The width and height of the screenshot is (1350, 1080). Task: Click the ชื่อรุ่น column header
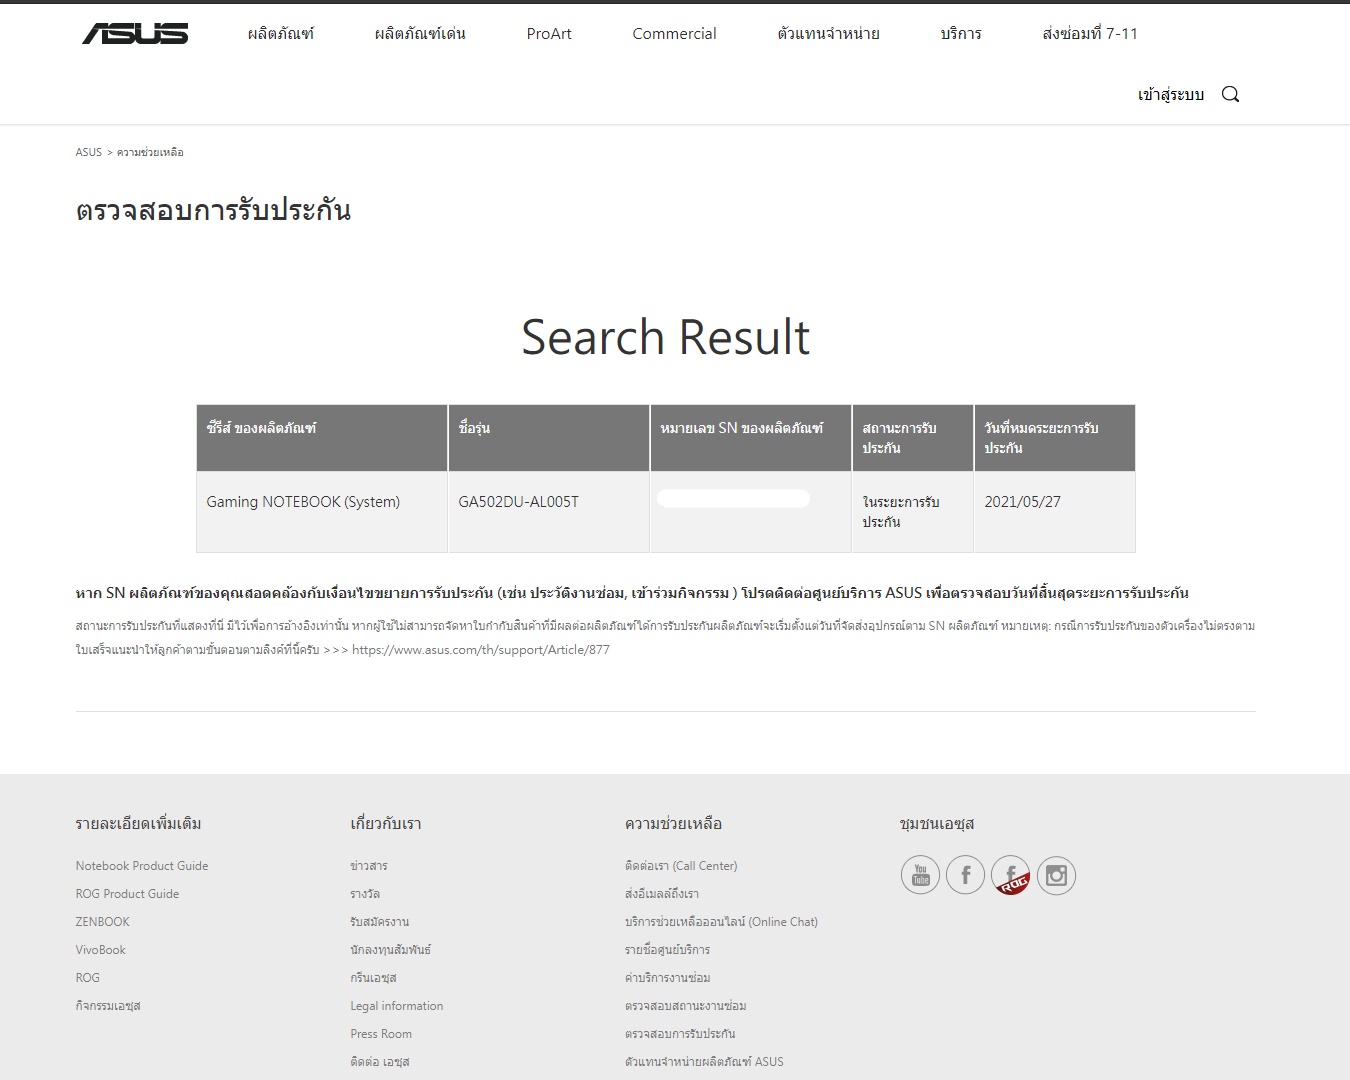(x=549, y=438)
